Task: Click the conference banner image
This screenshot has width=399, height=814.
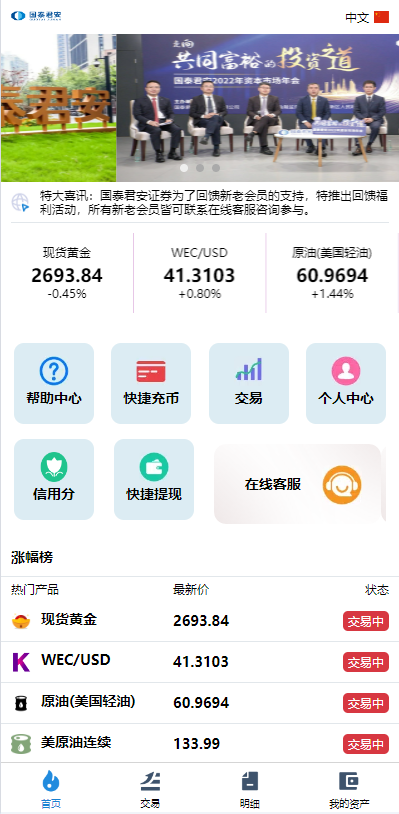Action: click(x=257, y=108)
